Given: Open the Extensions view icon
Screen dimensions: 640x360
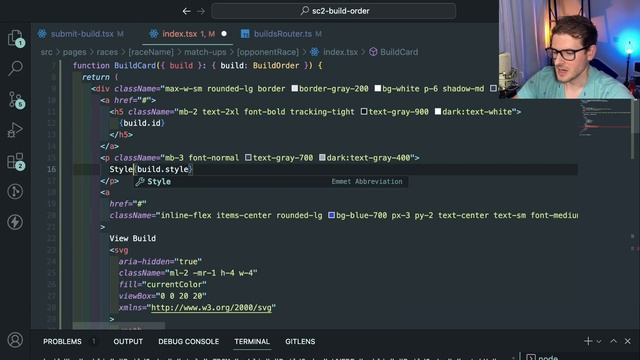Looking at the screenshot, I should click(16, 161).
